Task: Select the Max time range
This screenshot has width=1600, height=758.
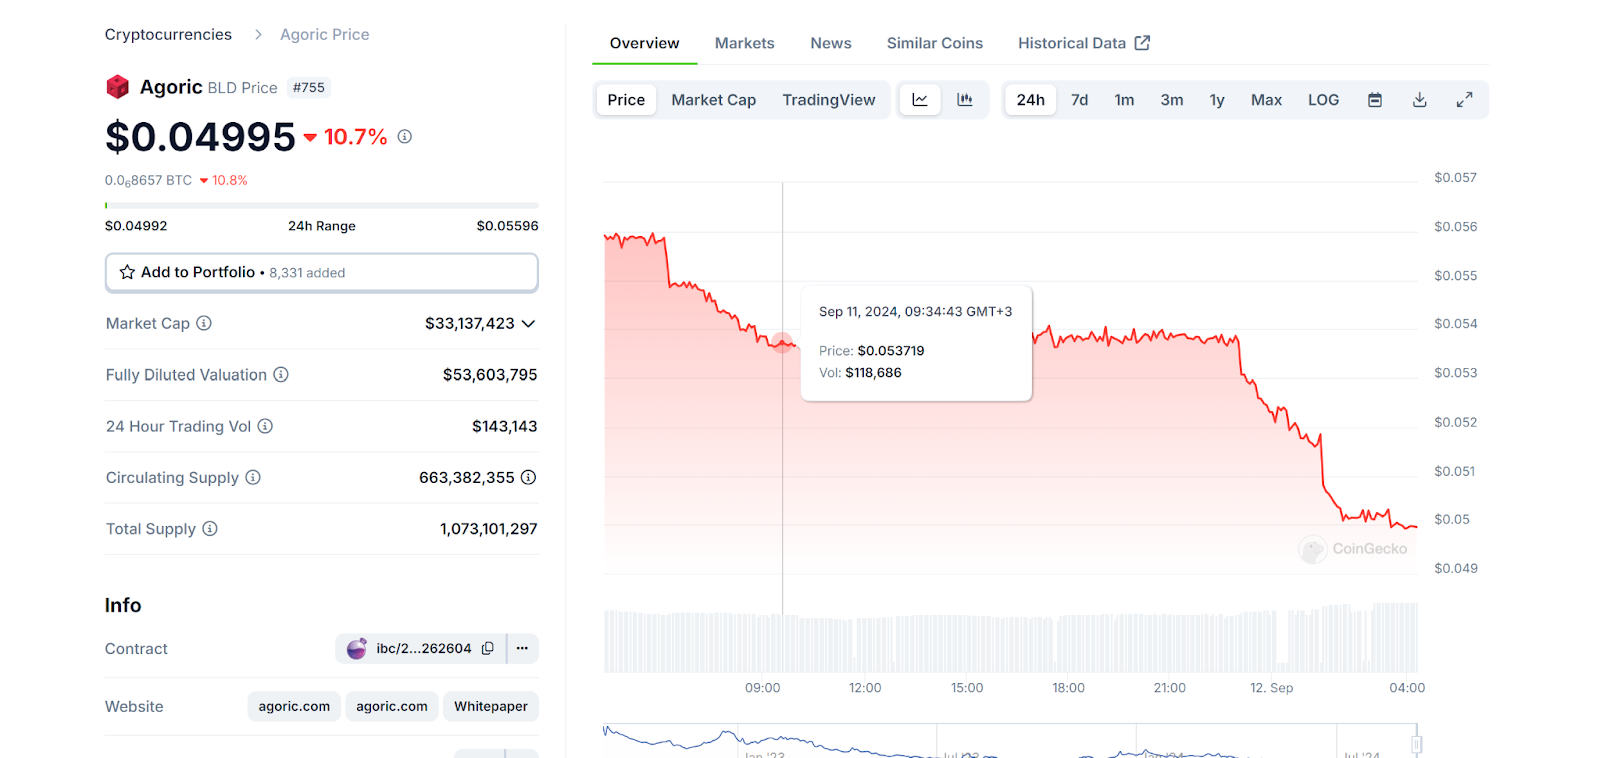Action: pyautogui.click(x=1266, y=100)
